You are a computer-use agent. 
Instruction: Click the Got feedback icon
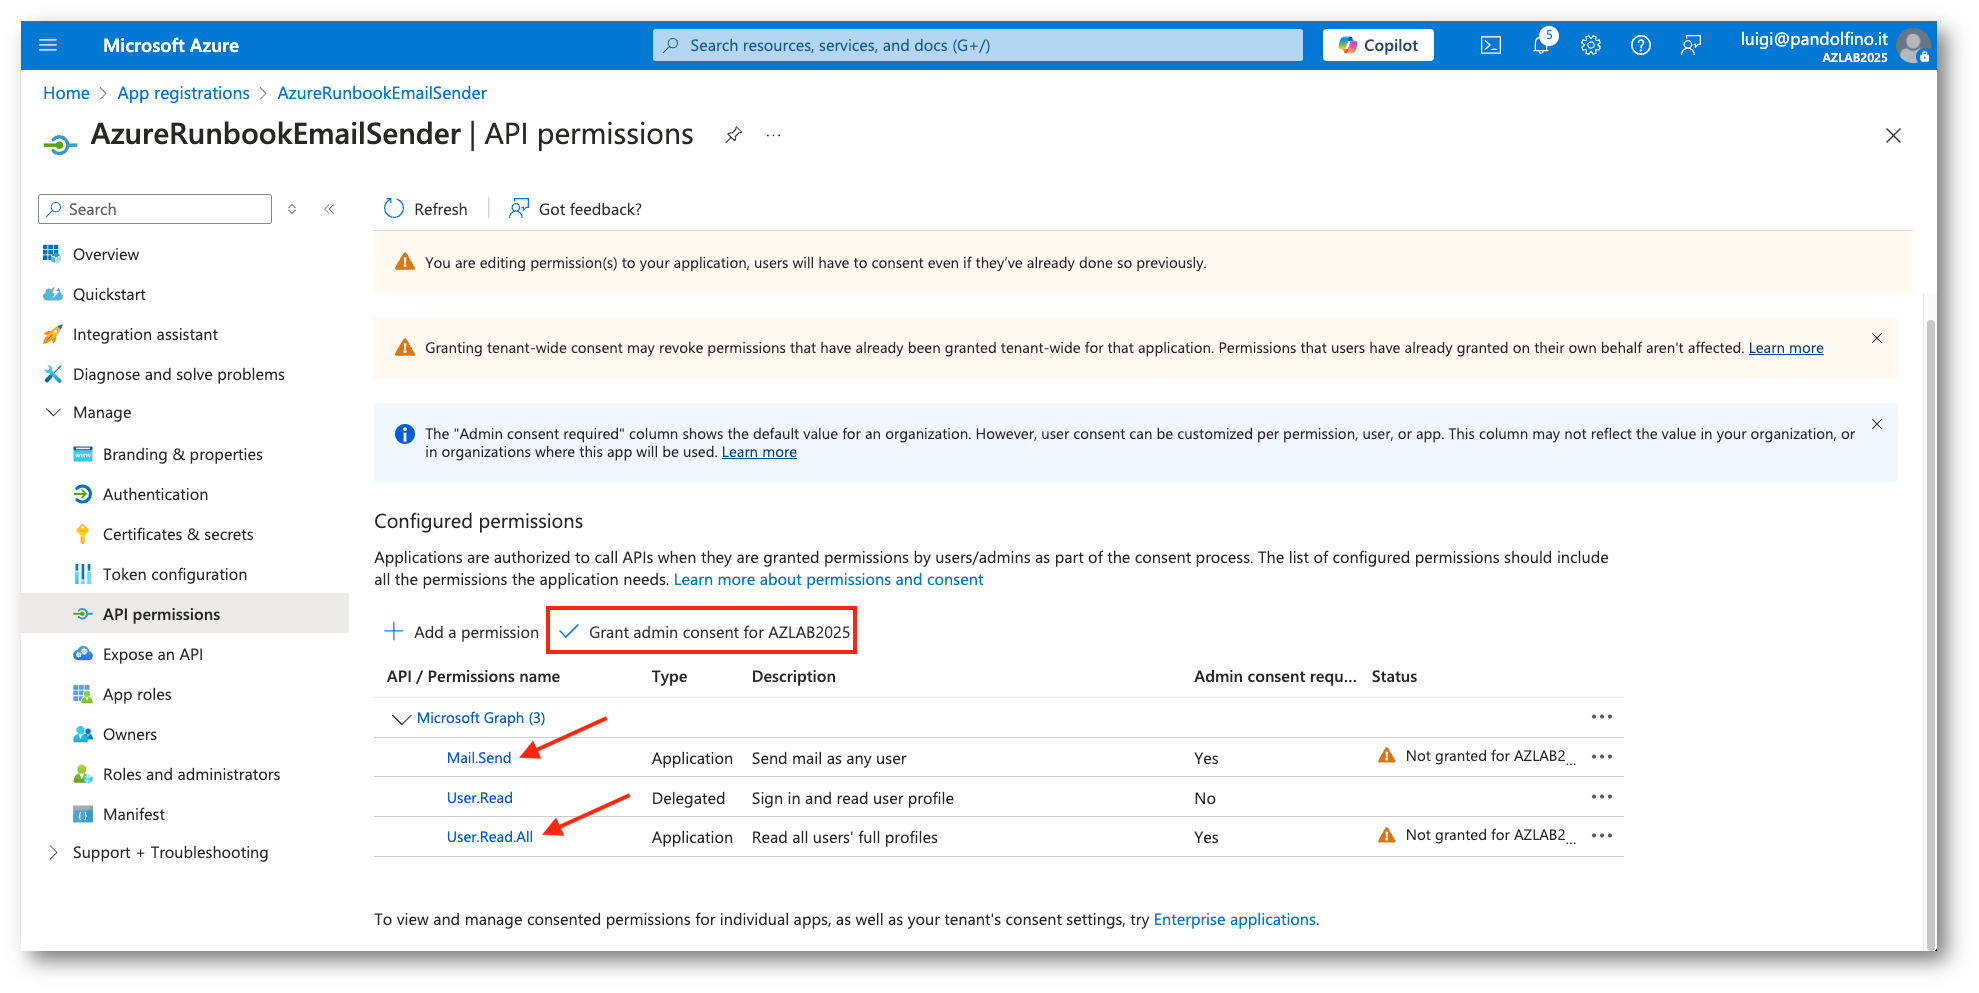[518, 208]
